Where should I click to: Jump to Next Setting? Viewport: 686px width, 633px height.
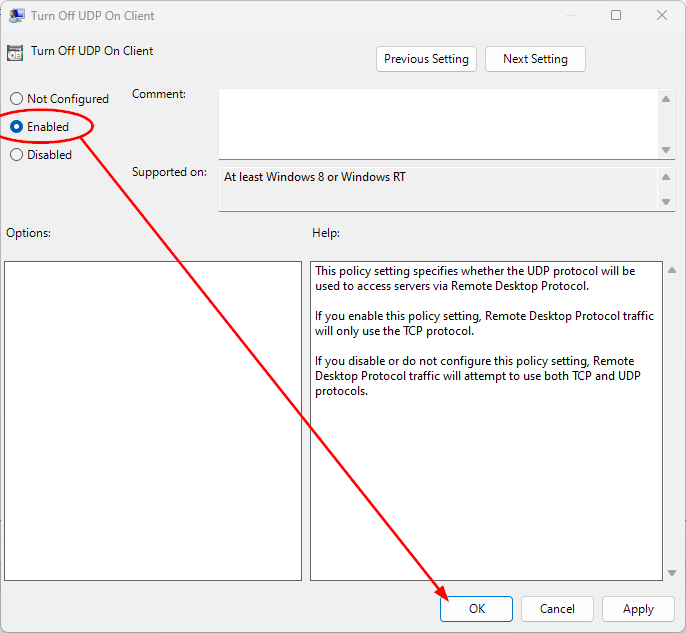coord(535,59)
